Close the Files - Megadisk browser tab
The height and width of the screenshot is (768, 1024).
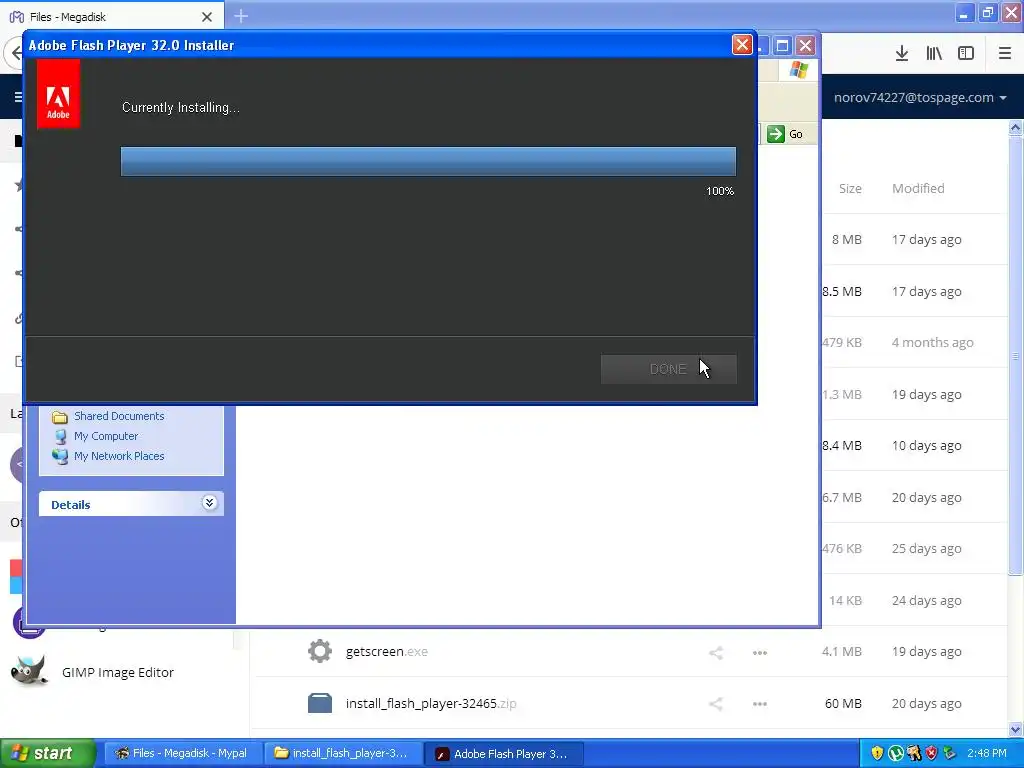coord(207,17)
